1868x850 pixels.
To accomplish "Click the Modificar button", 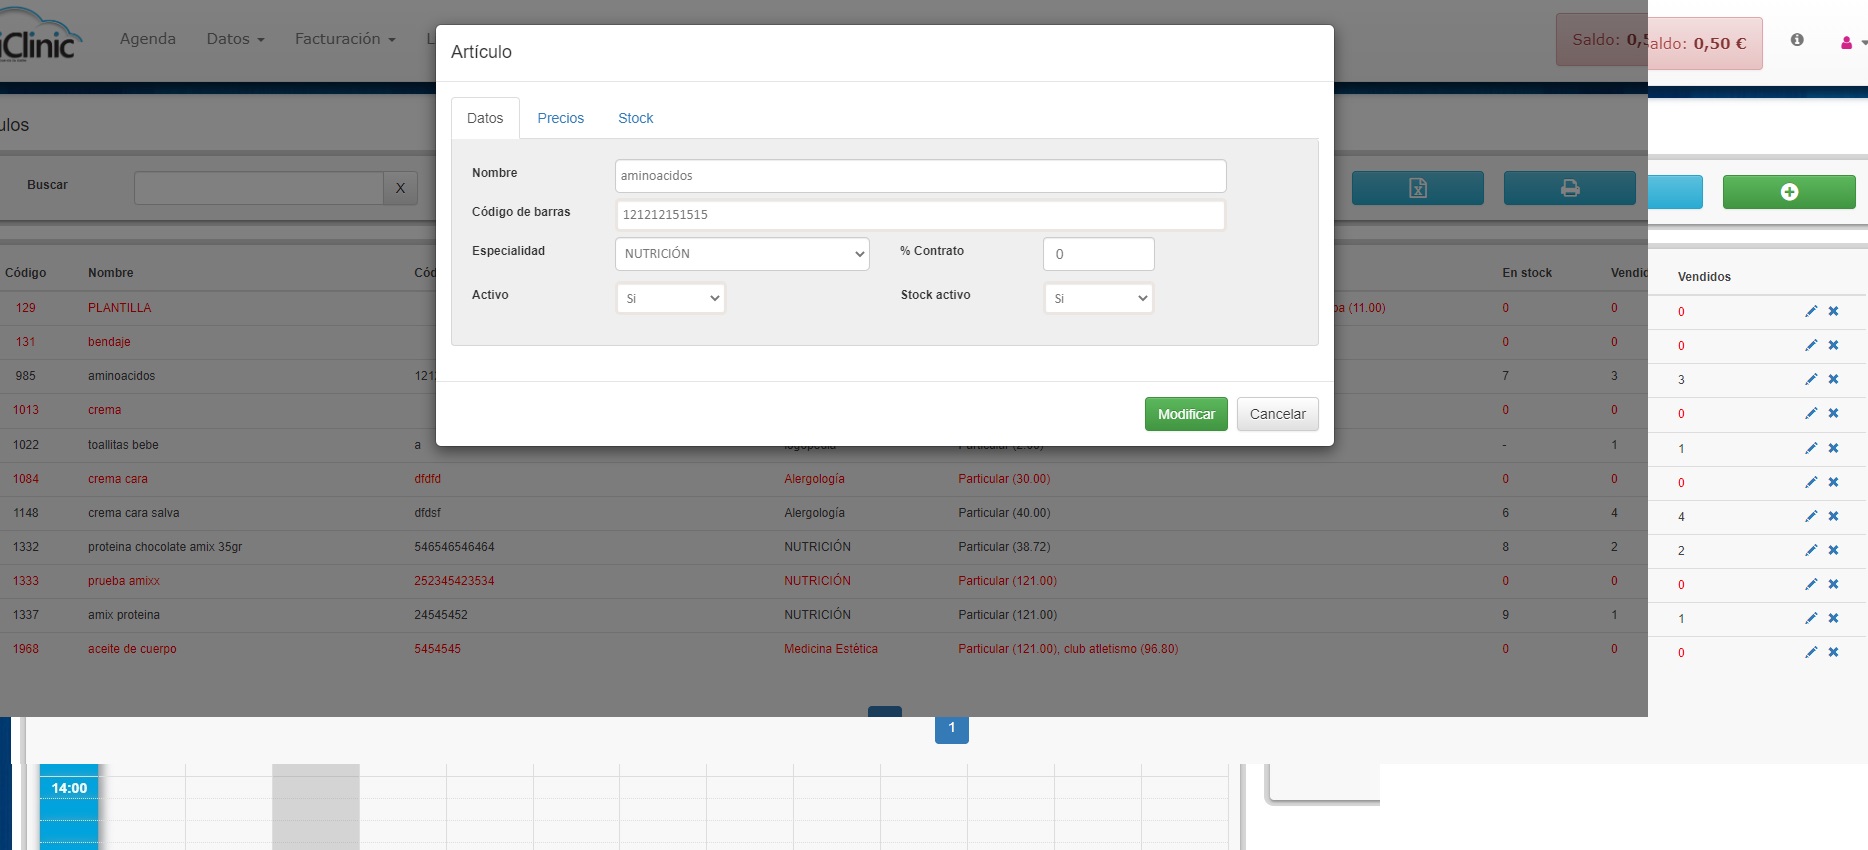I will (1186, 414).
